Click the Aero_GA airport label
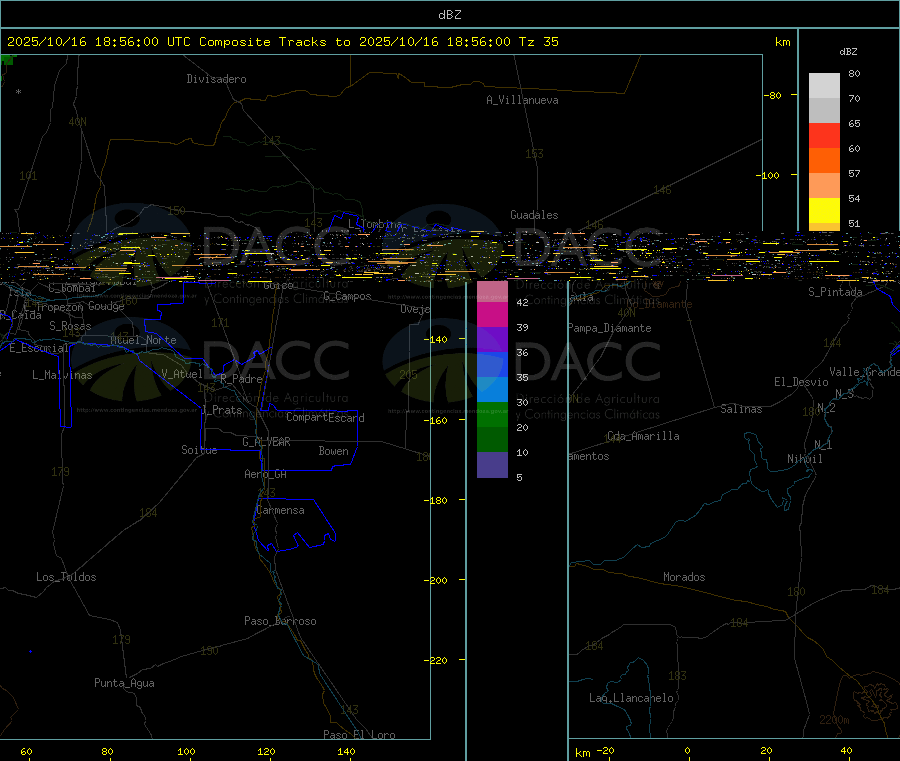The image size is (900, 761). tap(265, 474)
